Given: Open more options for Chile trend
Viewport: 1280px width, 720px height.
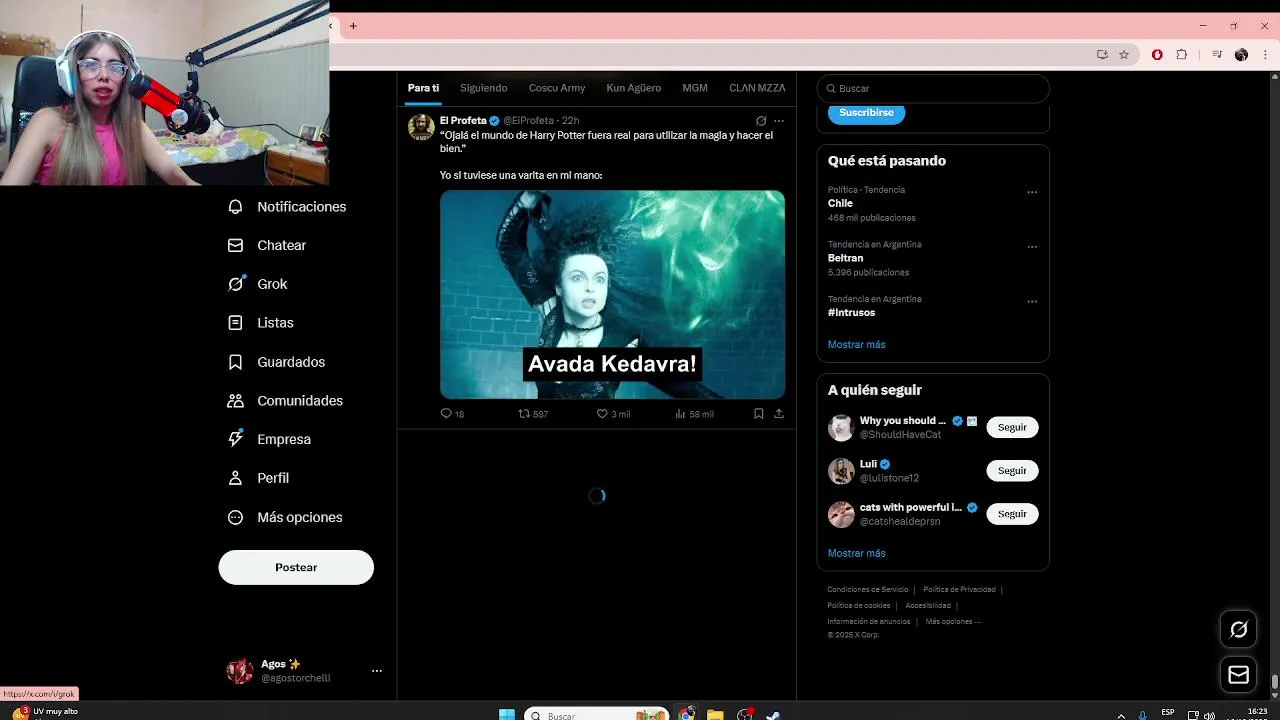Looking at the screenshot, I should pos(1032,192).
